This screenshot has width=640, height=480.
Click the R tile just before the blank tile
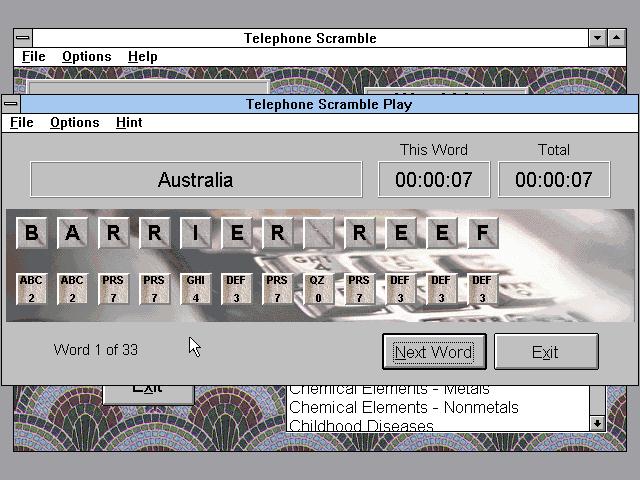(x=278, y=233)
